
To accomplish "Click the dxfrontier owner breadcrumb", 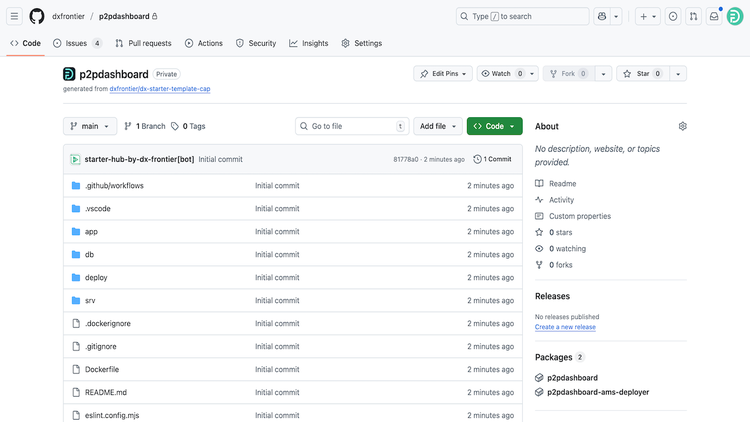I will coord(68,16).
